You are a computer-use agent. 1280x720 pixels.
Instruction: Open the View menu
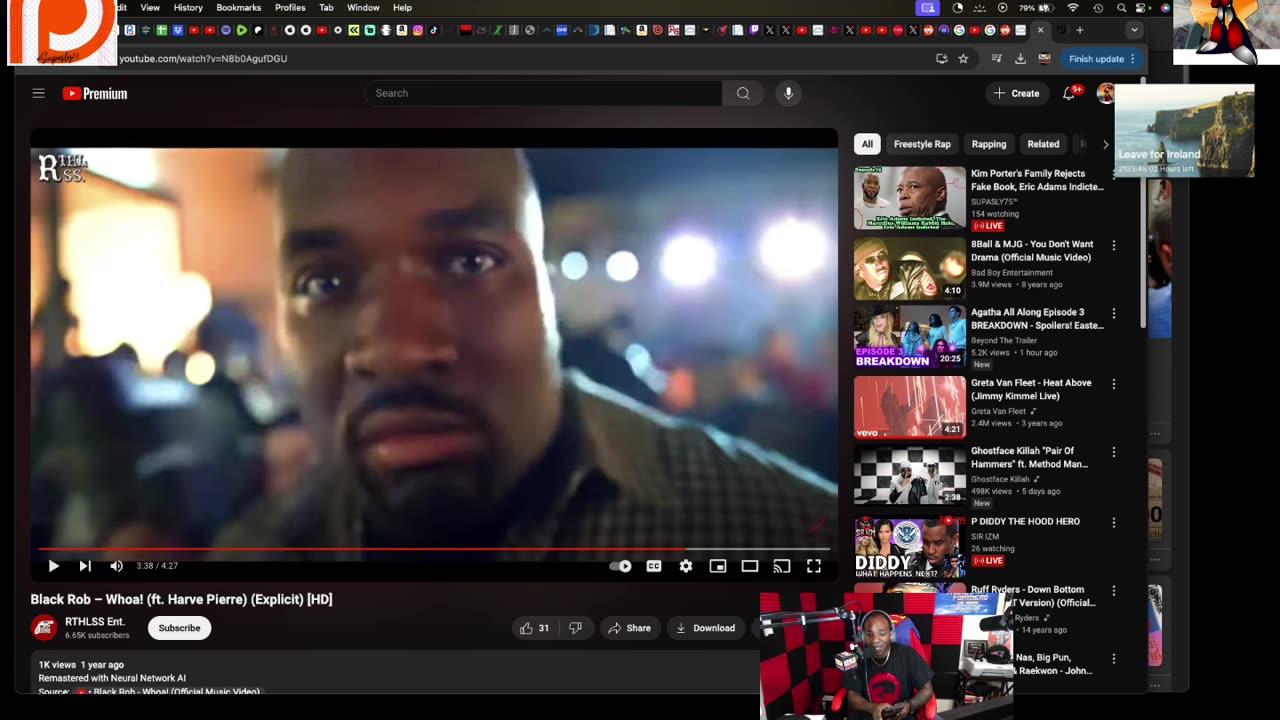coord(150,8)
